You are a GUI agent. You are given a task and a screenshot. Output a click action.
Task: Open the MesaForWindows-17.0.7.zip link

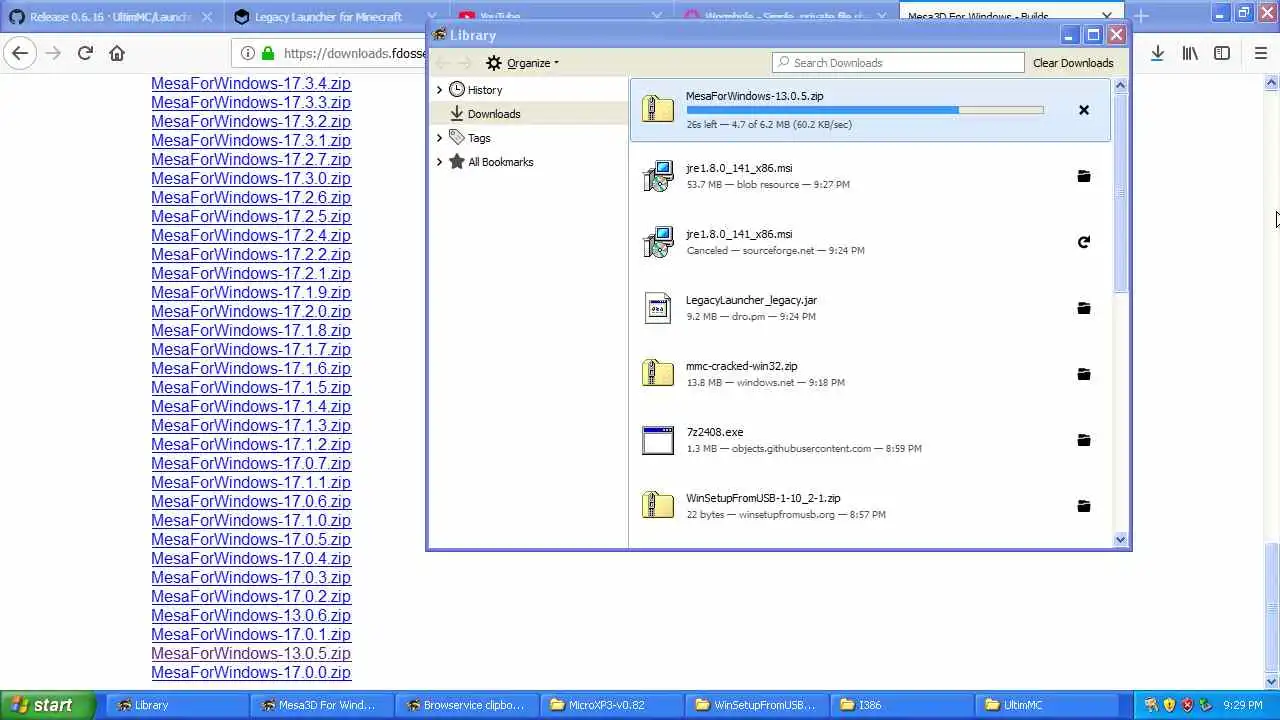251,463
